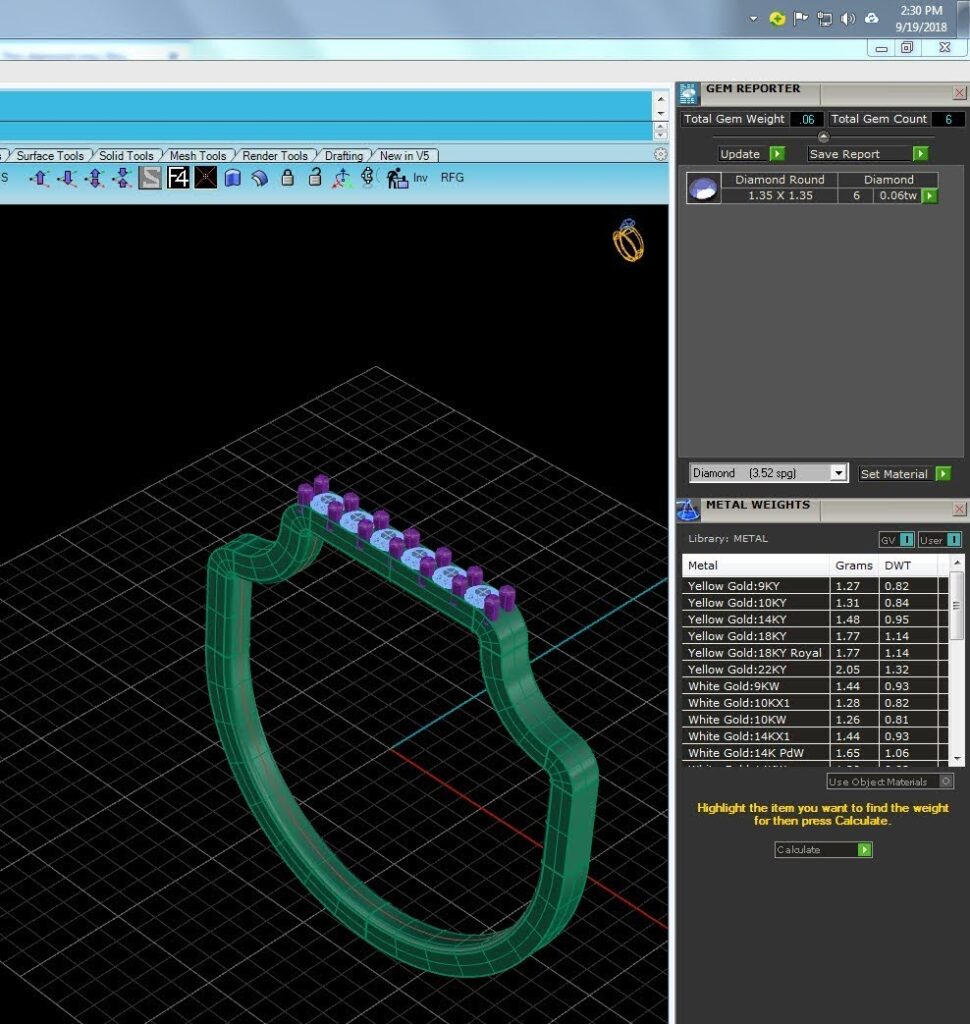Click green arrow on the 0.06tw gem row
Screen dimensions: 970x1024
[930, 196]
